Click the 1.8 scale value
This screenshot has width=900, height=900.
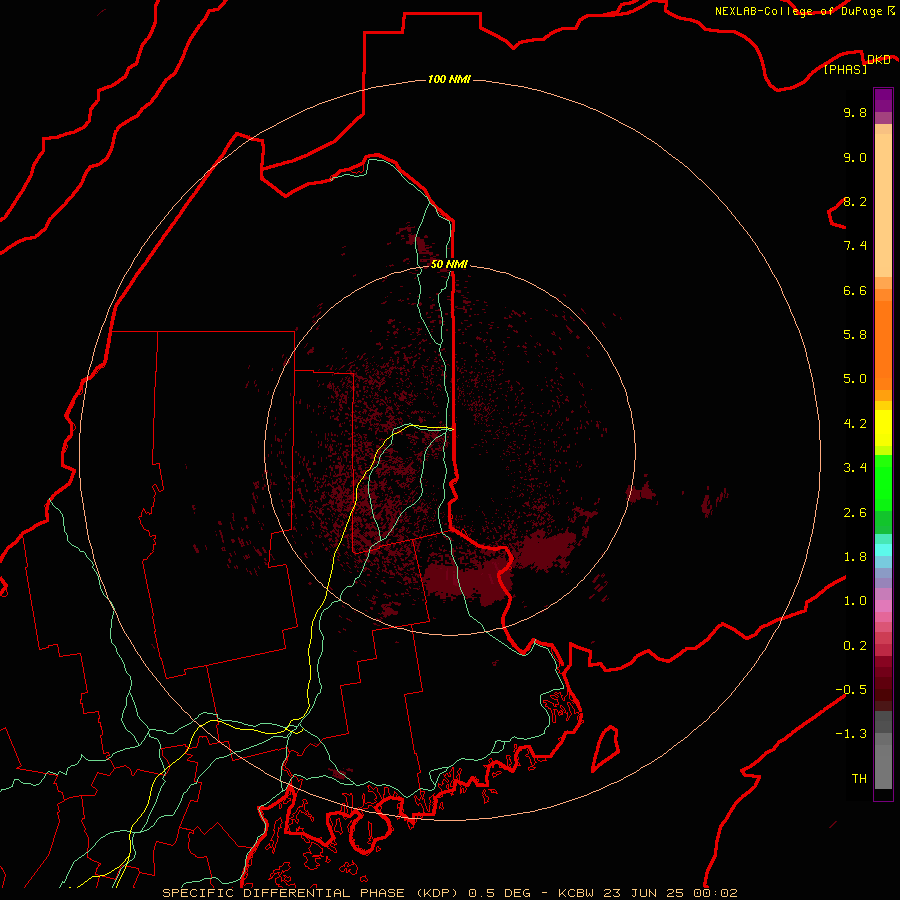855,556
